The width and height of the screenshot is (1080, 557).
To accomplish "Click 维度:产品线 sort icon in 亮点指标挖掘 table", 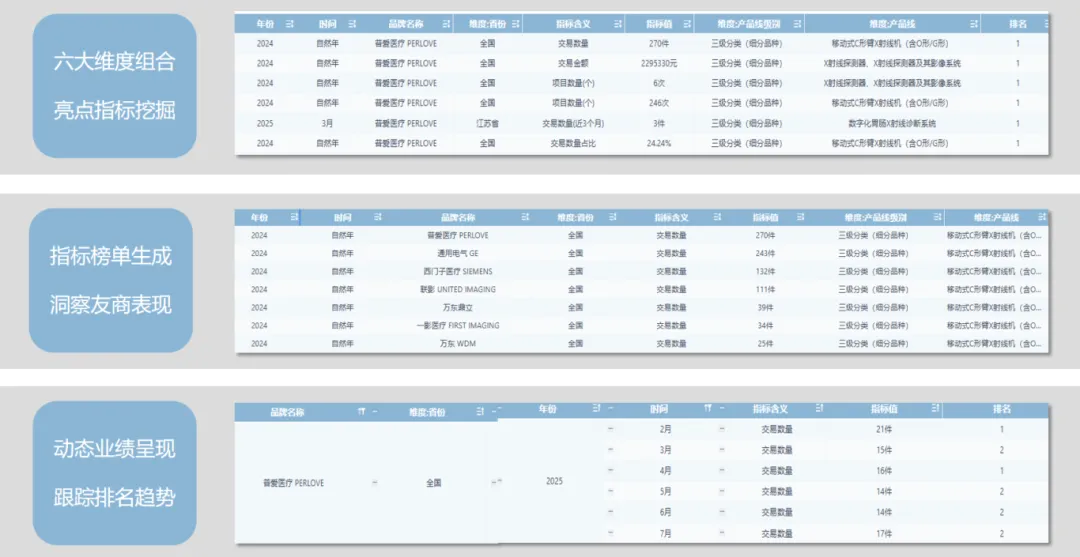I will (973, 23).
